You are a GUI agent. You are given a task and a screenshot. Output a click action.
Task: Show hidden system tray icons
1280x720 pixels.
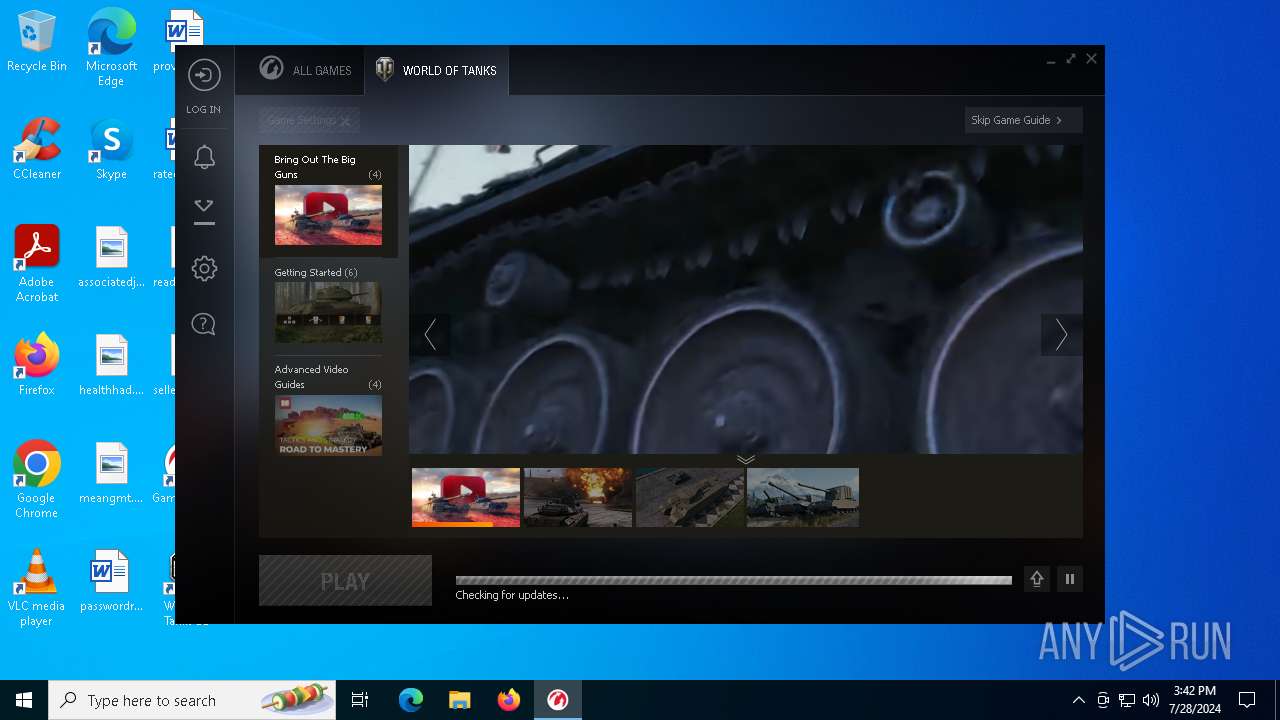coord(1078,700)
